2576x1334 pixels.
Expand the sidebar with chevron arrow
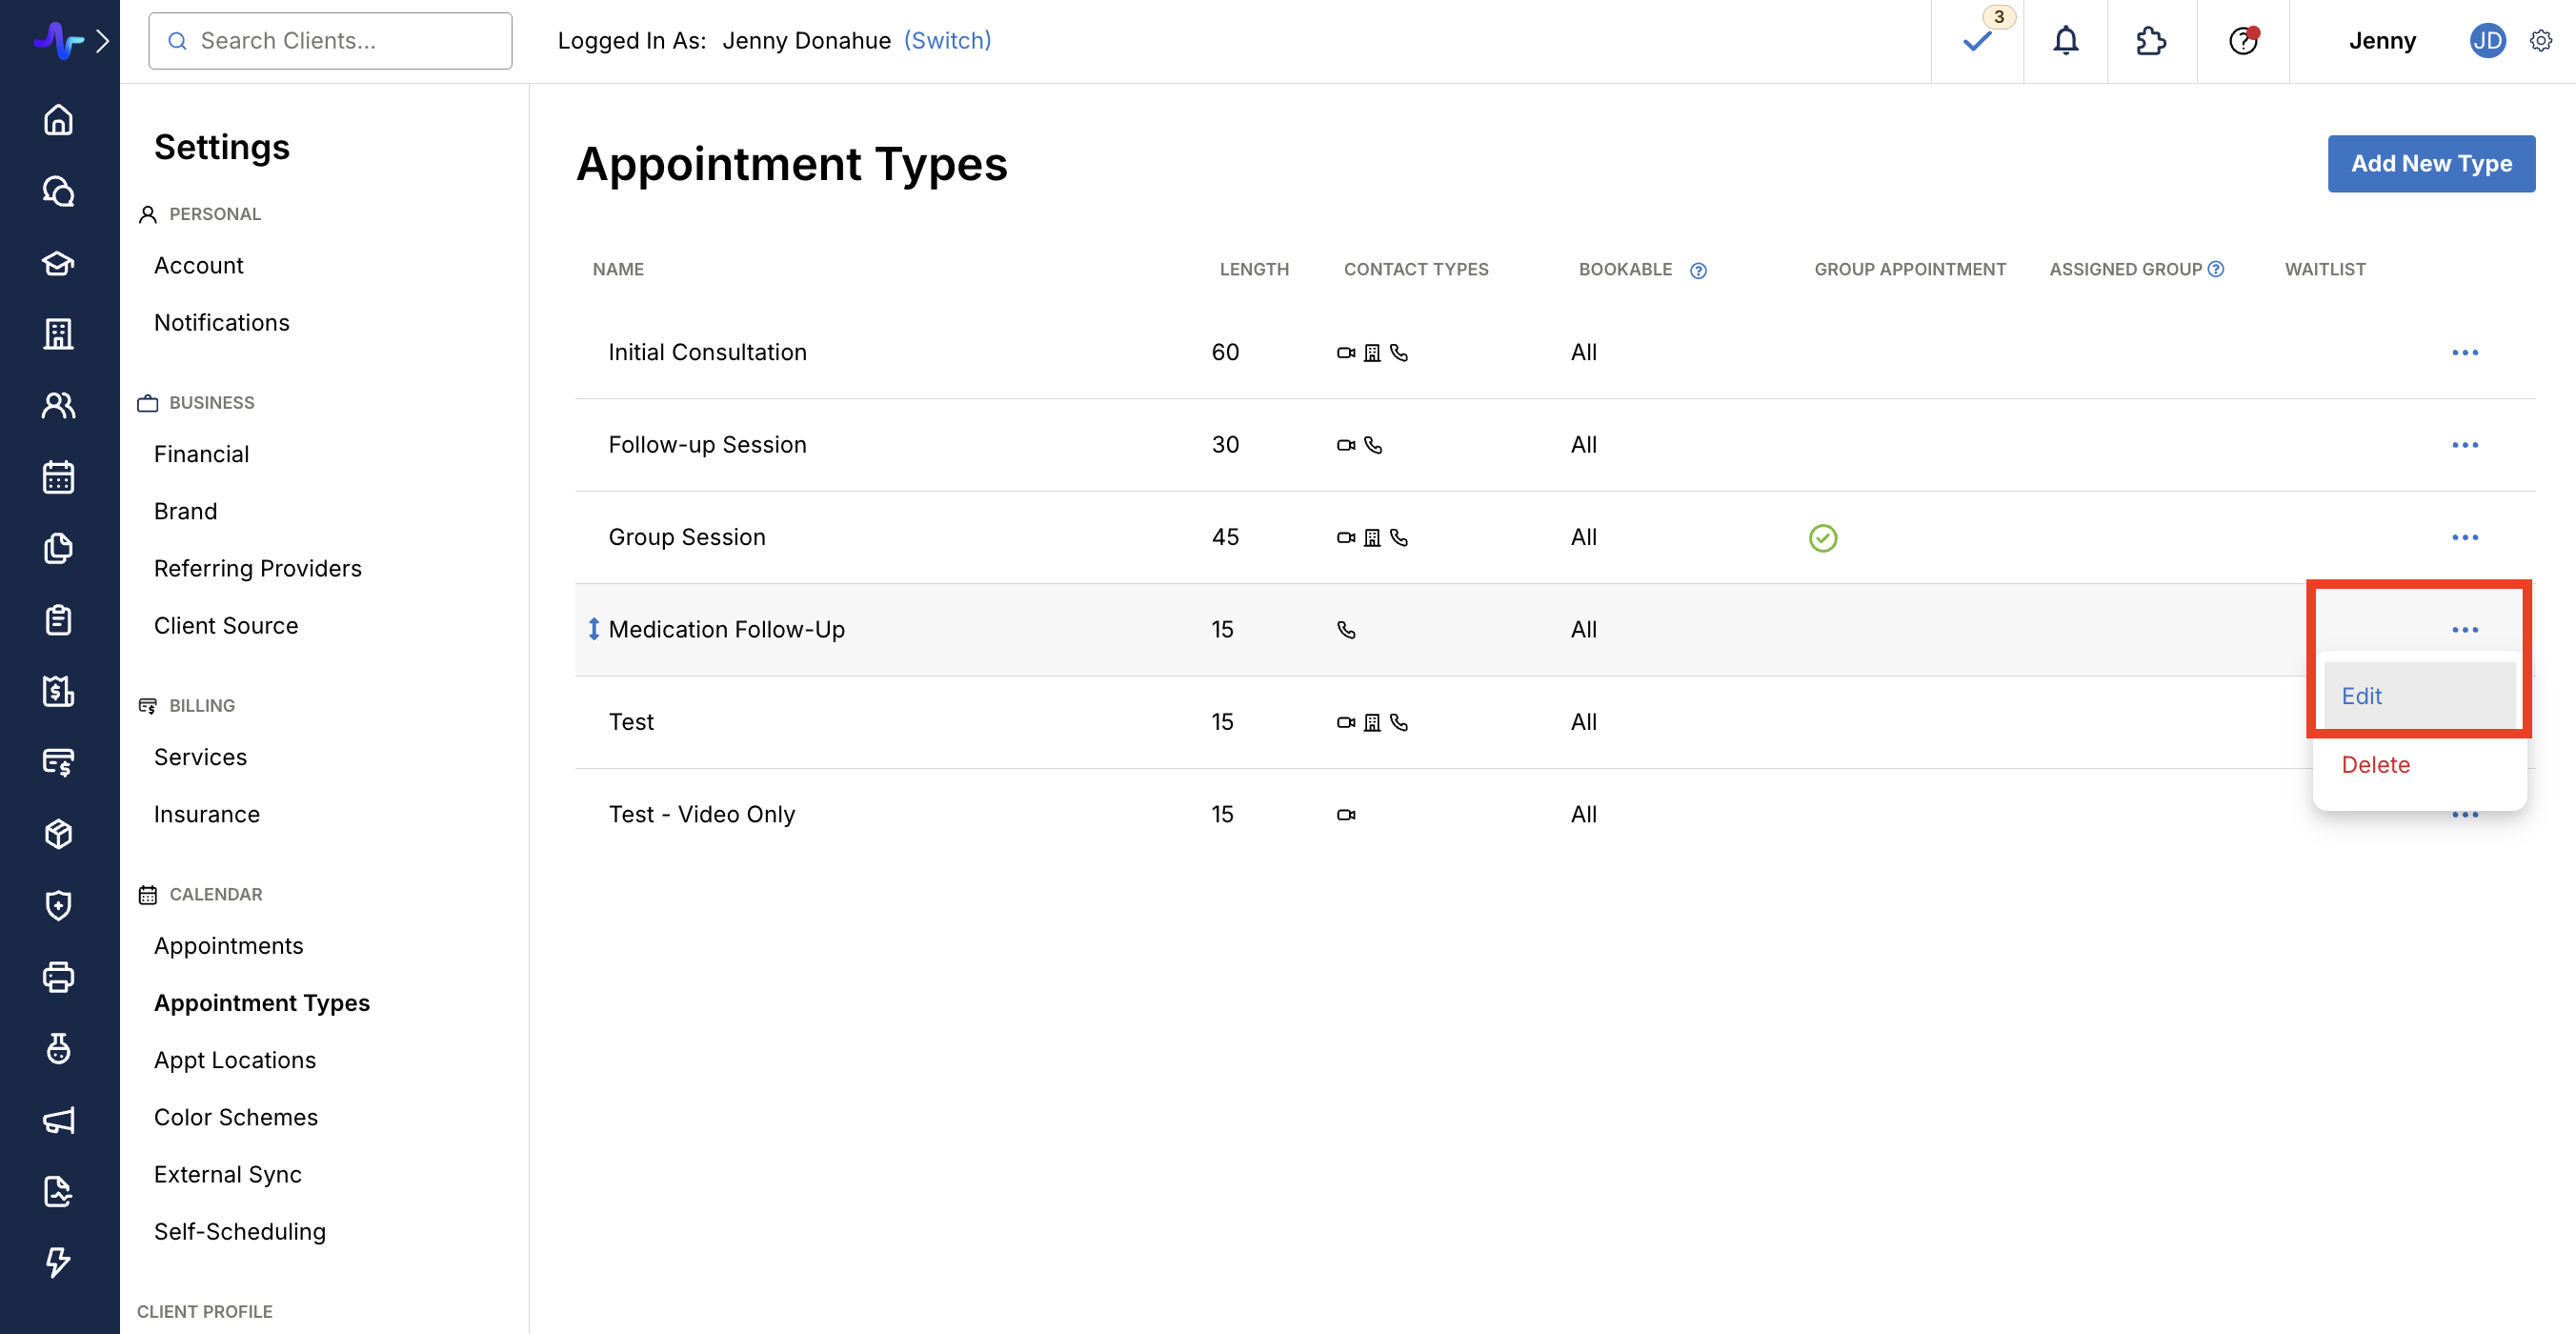[x=102, y=41]
